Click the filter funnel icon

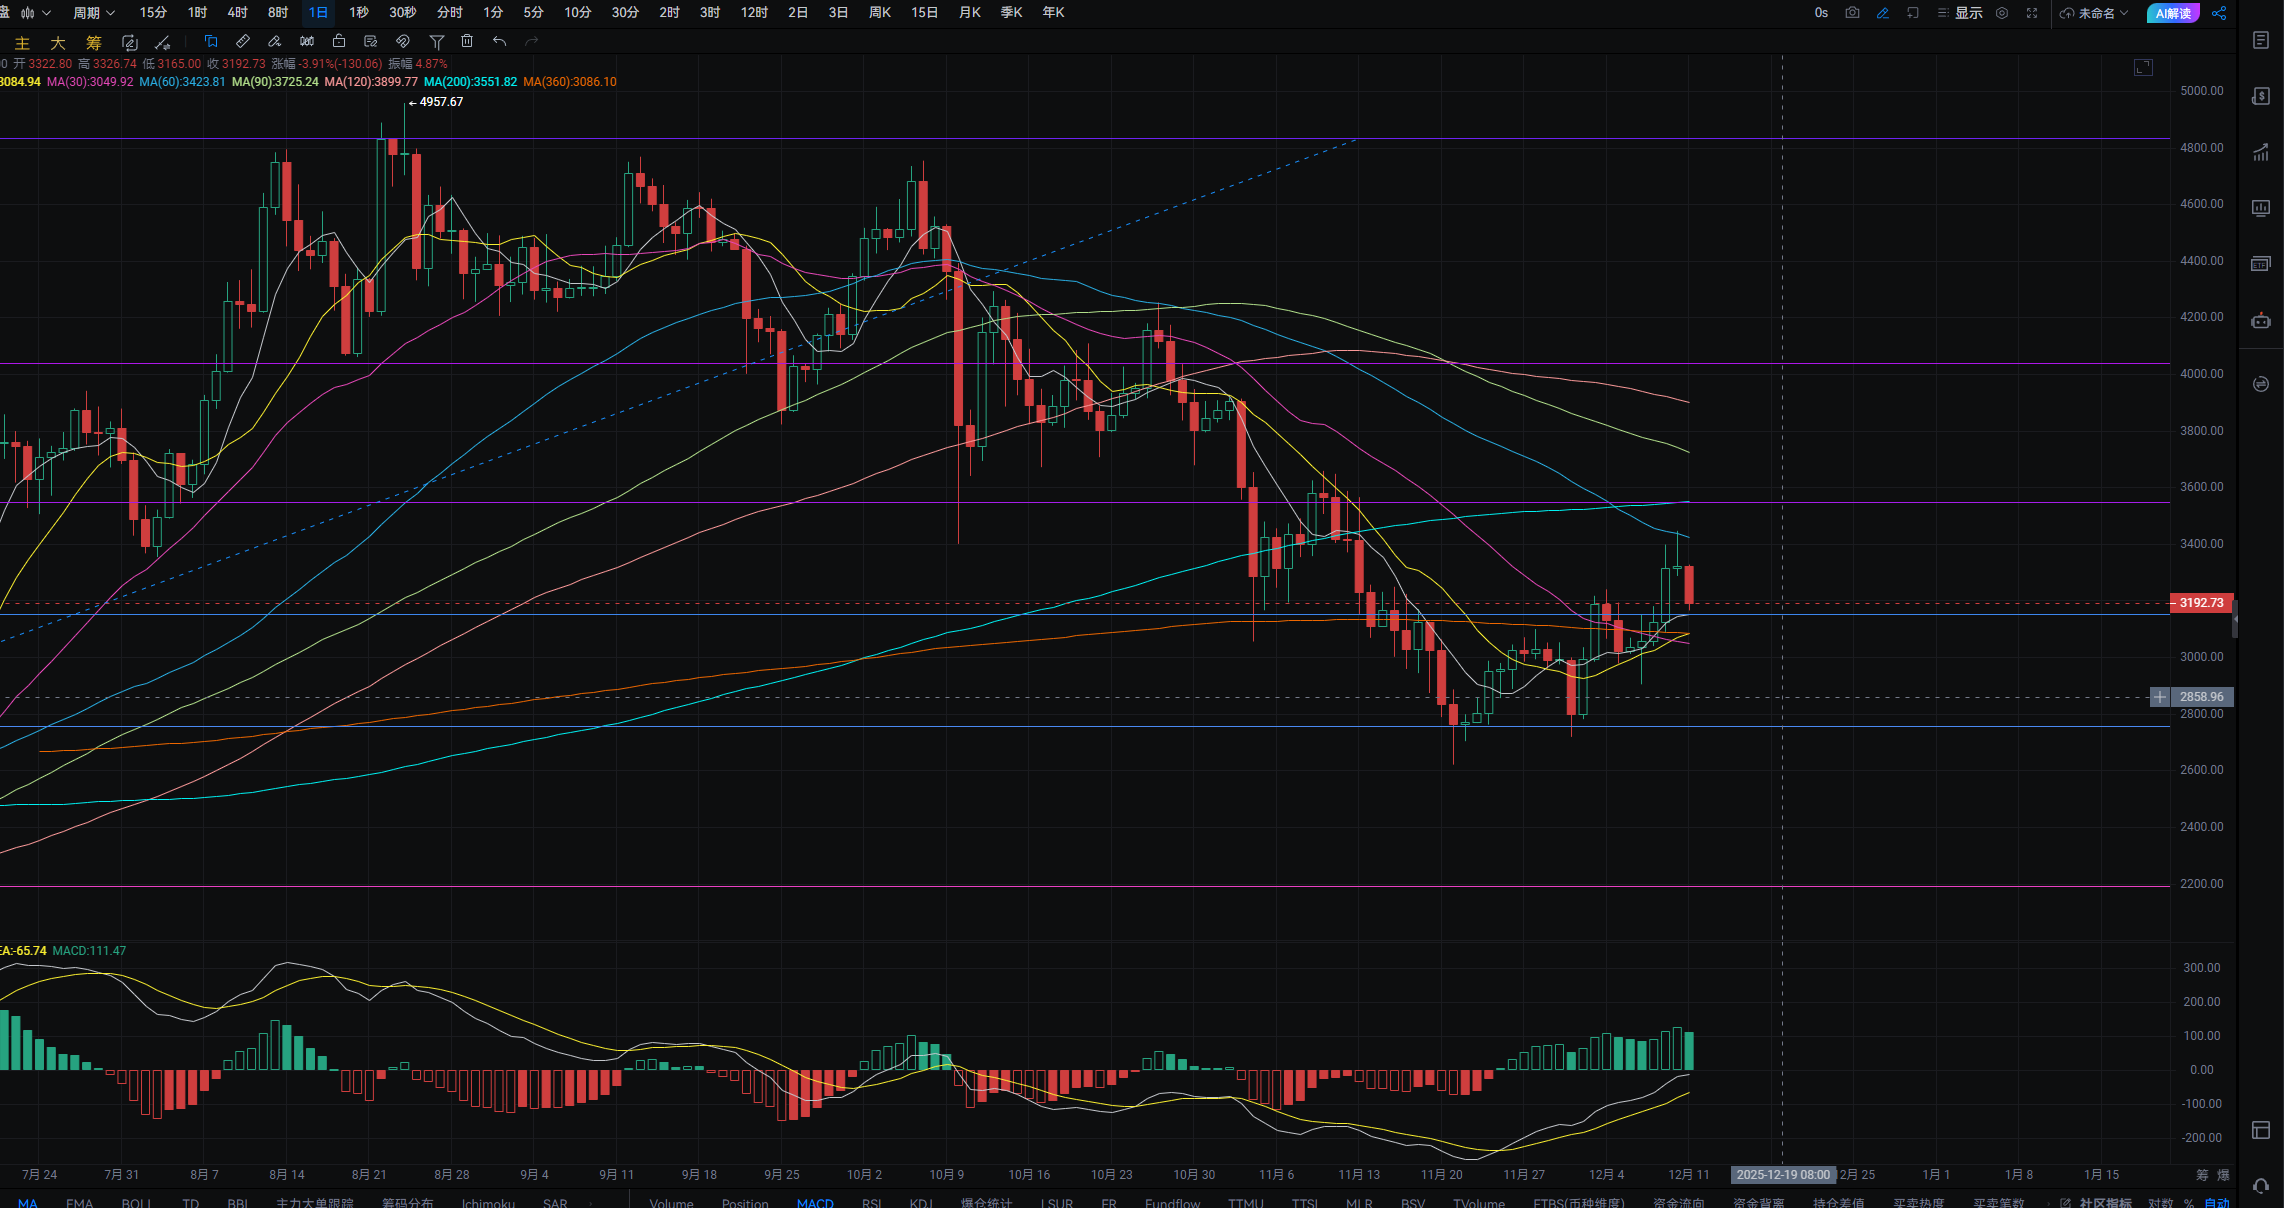[x=437, y=41]
